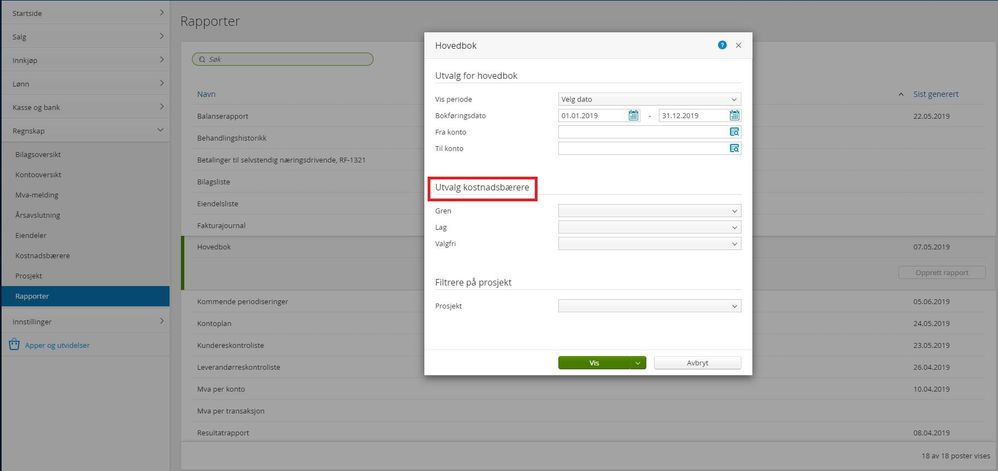This screenshot has width=998, height=471.
Task: Click the Apper og utvidelser shopping bag icon
Action: pos(14,345)
